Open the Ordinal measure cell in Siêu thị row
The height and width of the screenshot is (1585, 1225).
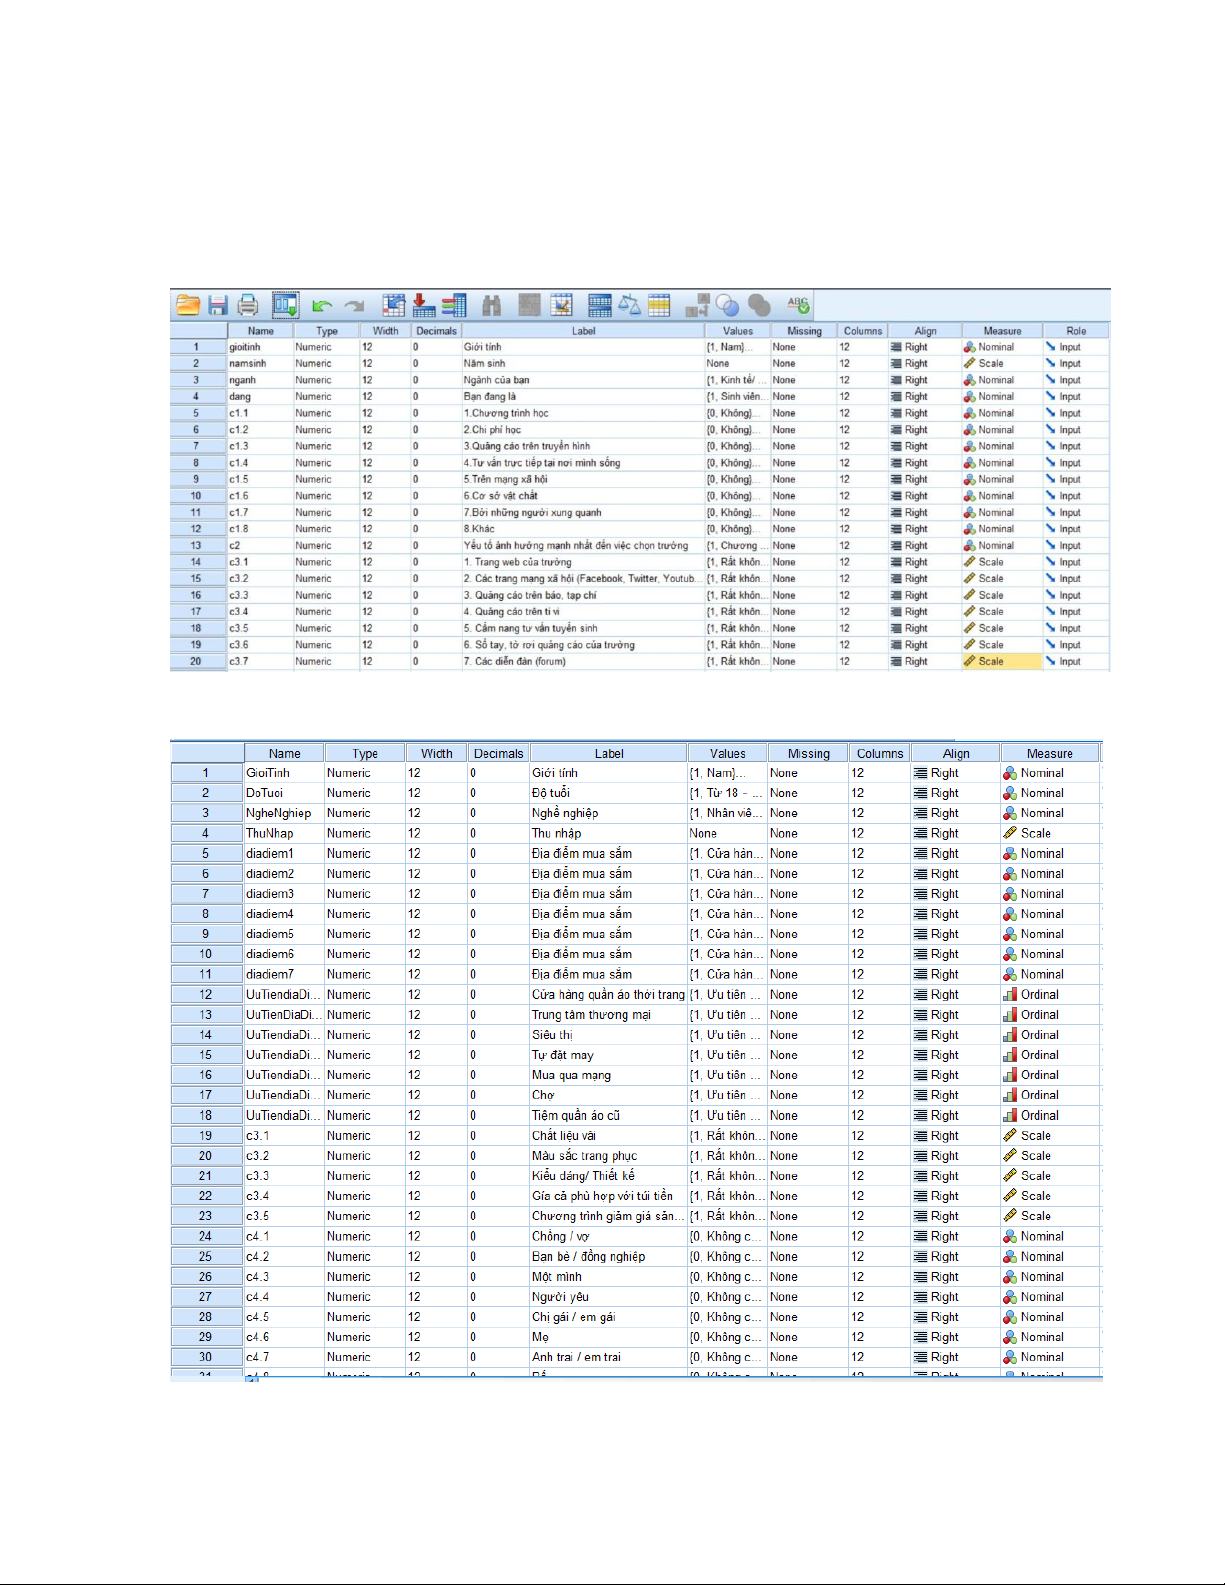(x=1048, y=1035)
